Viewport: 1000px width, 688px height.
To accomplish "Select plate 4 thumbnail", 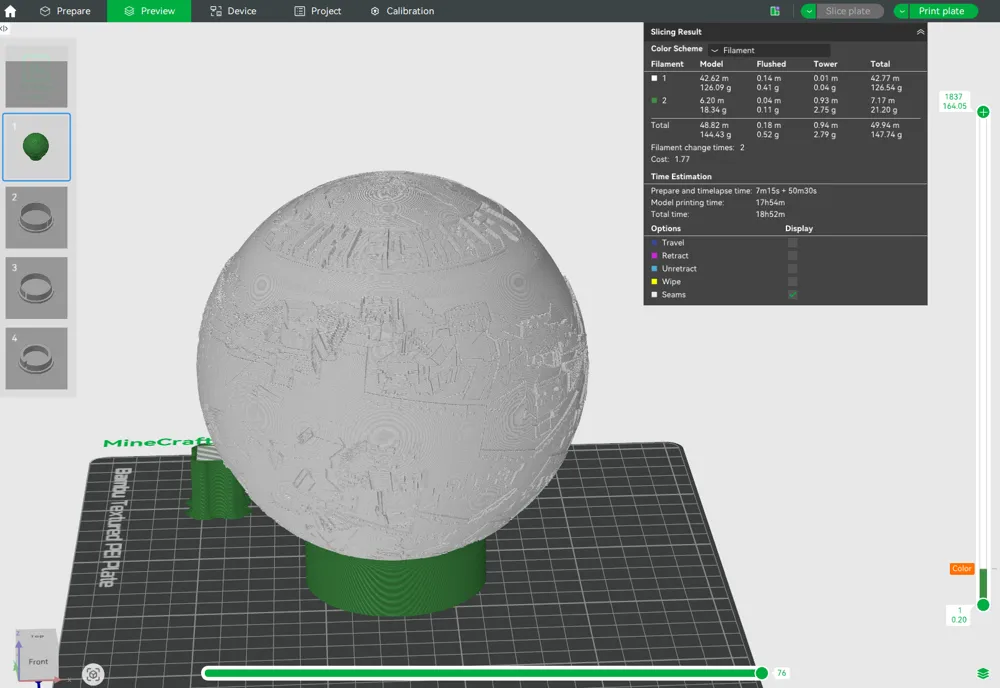I will tap(36, 358).
